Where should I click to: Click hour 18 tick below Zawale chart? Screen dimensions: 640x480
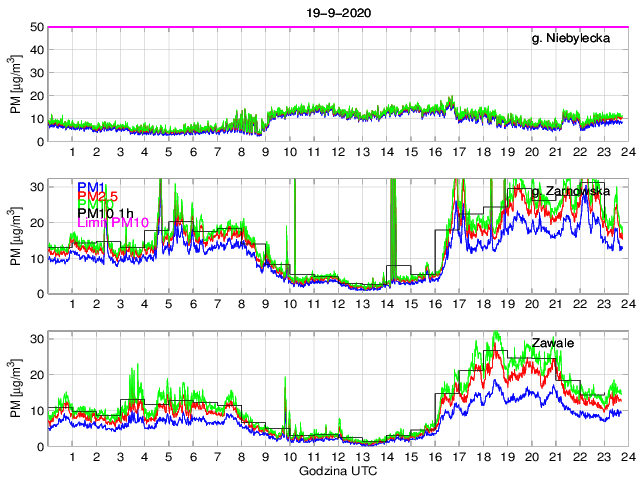click(483, 457)
